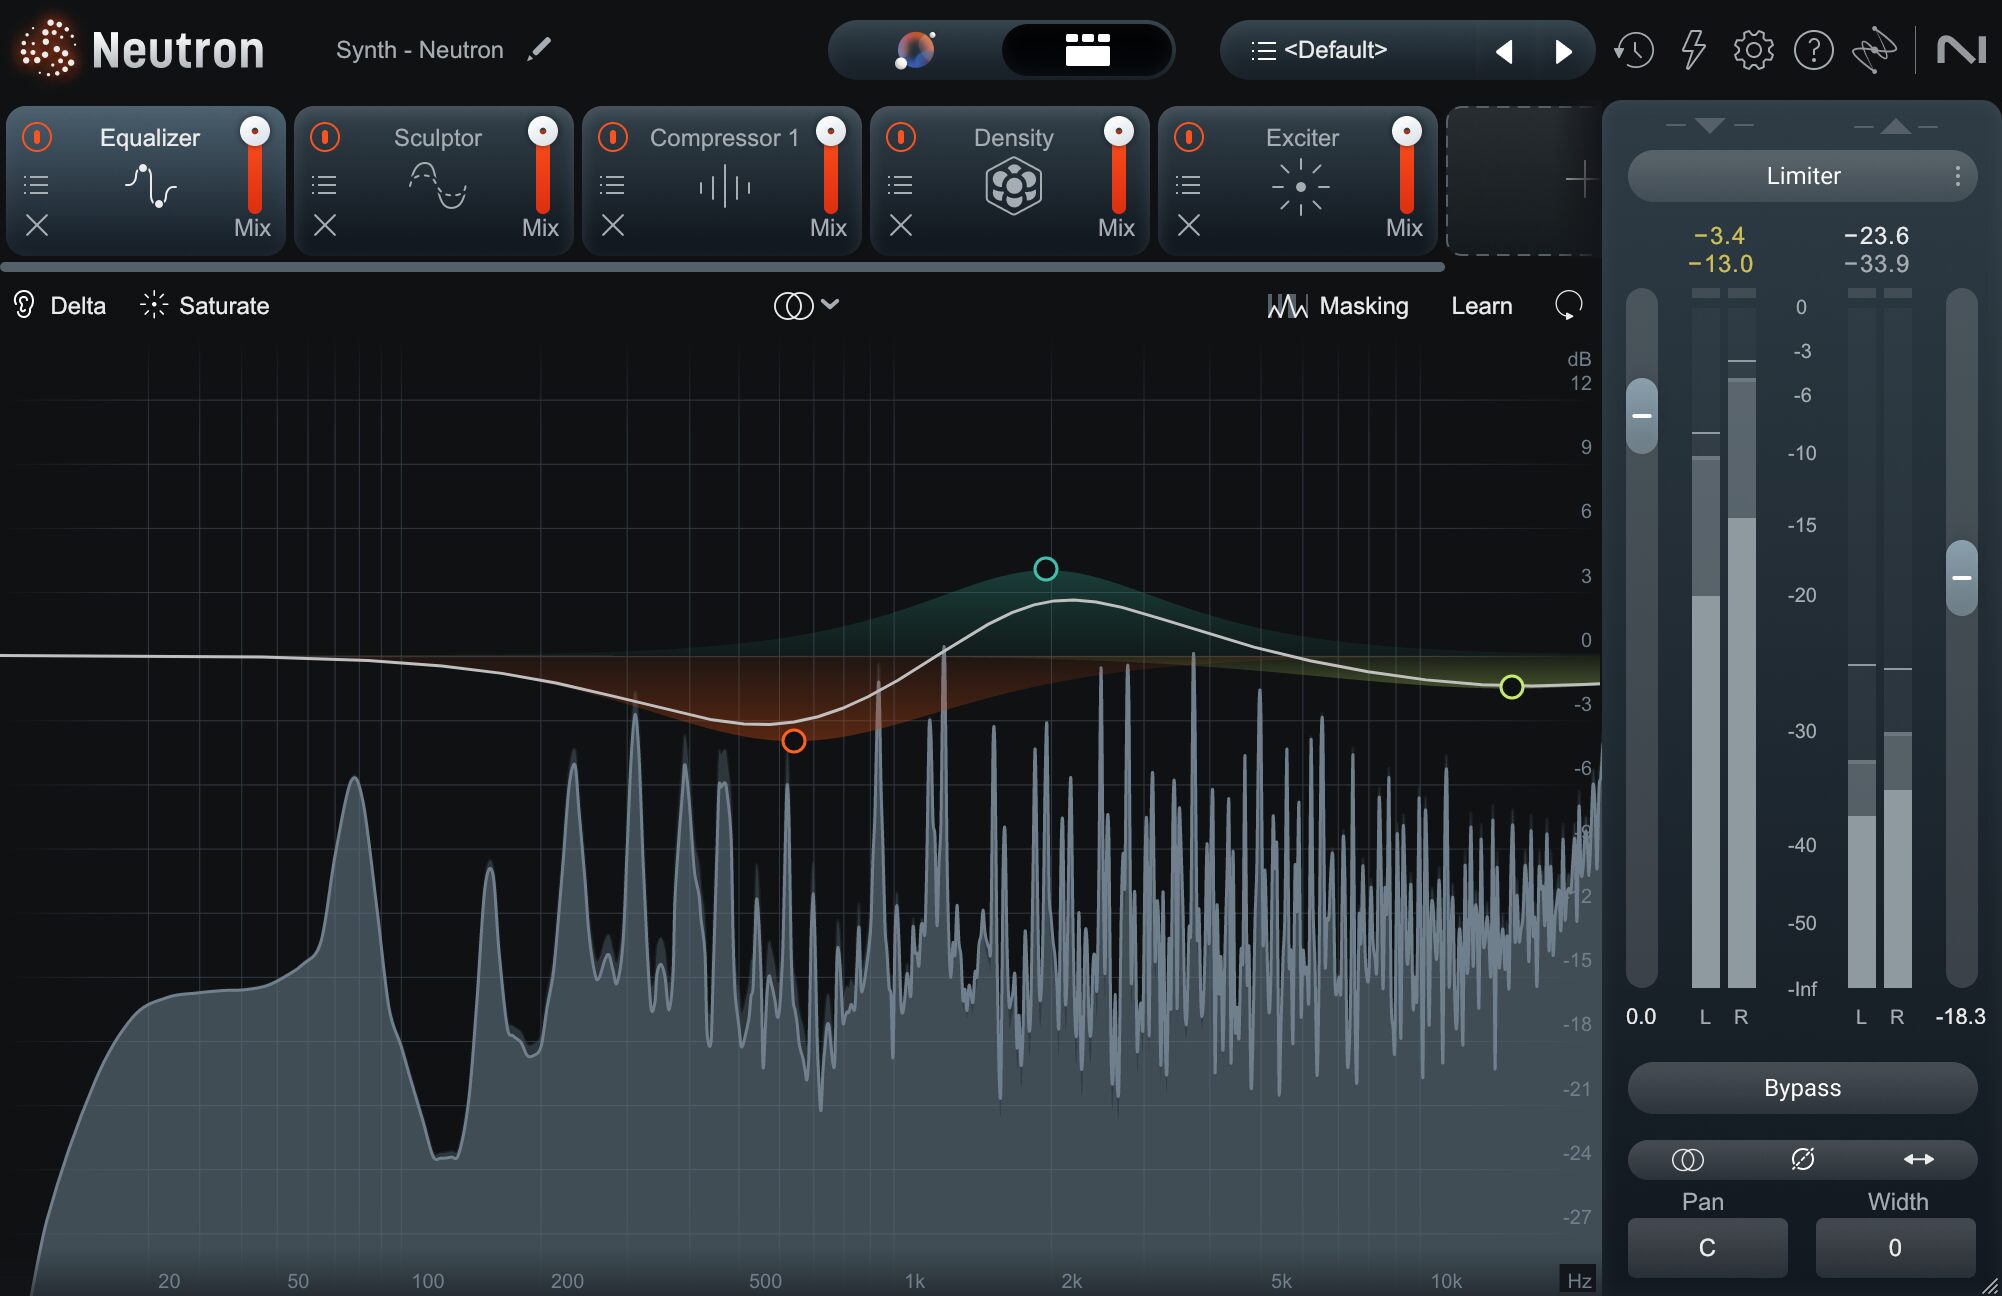
Task: Open the Density module presets list
Action: click(900, 185)
